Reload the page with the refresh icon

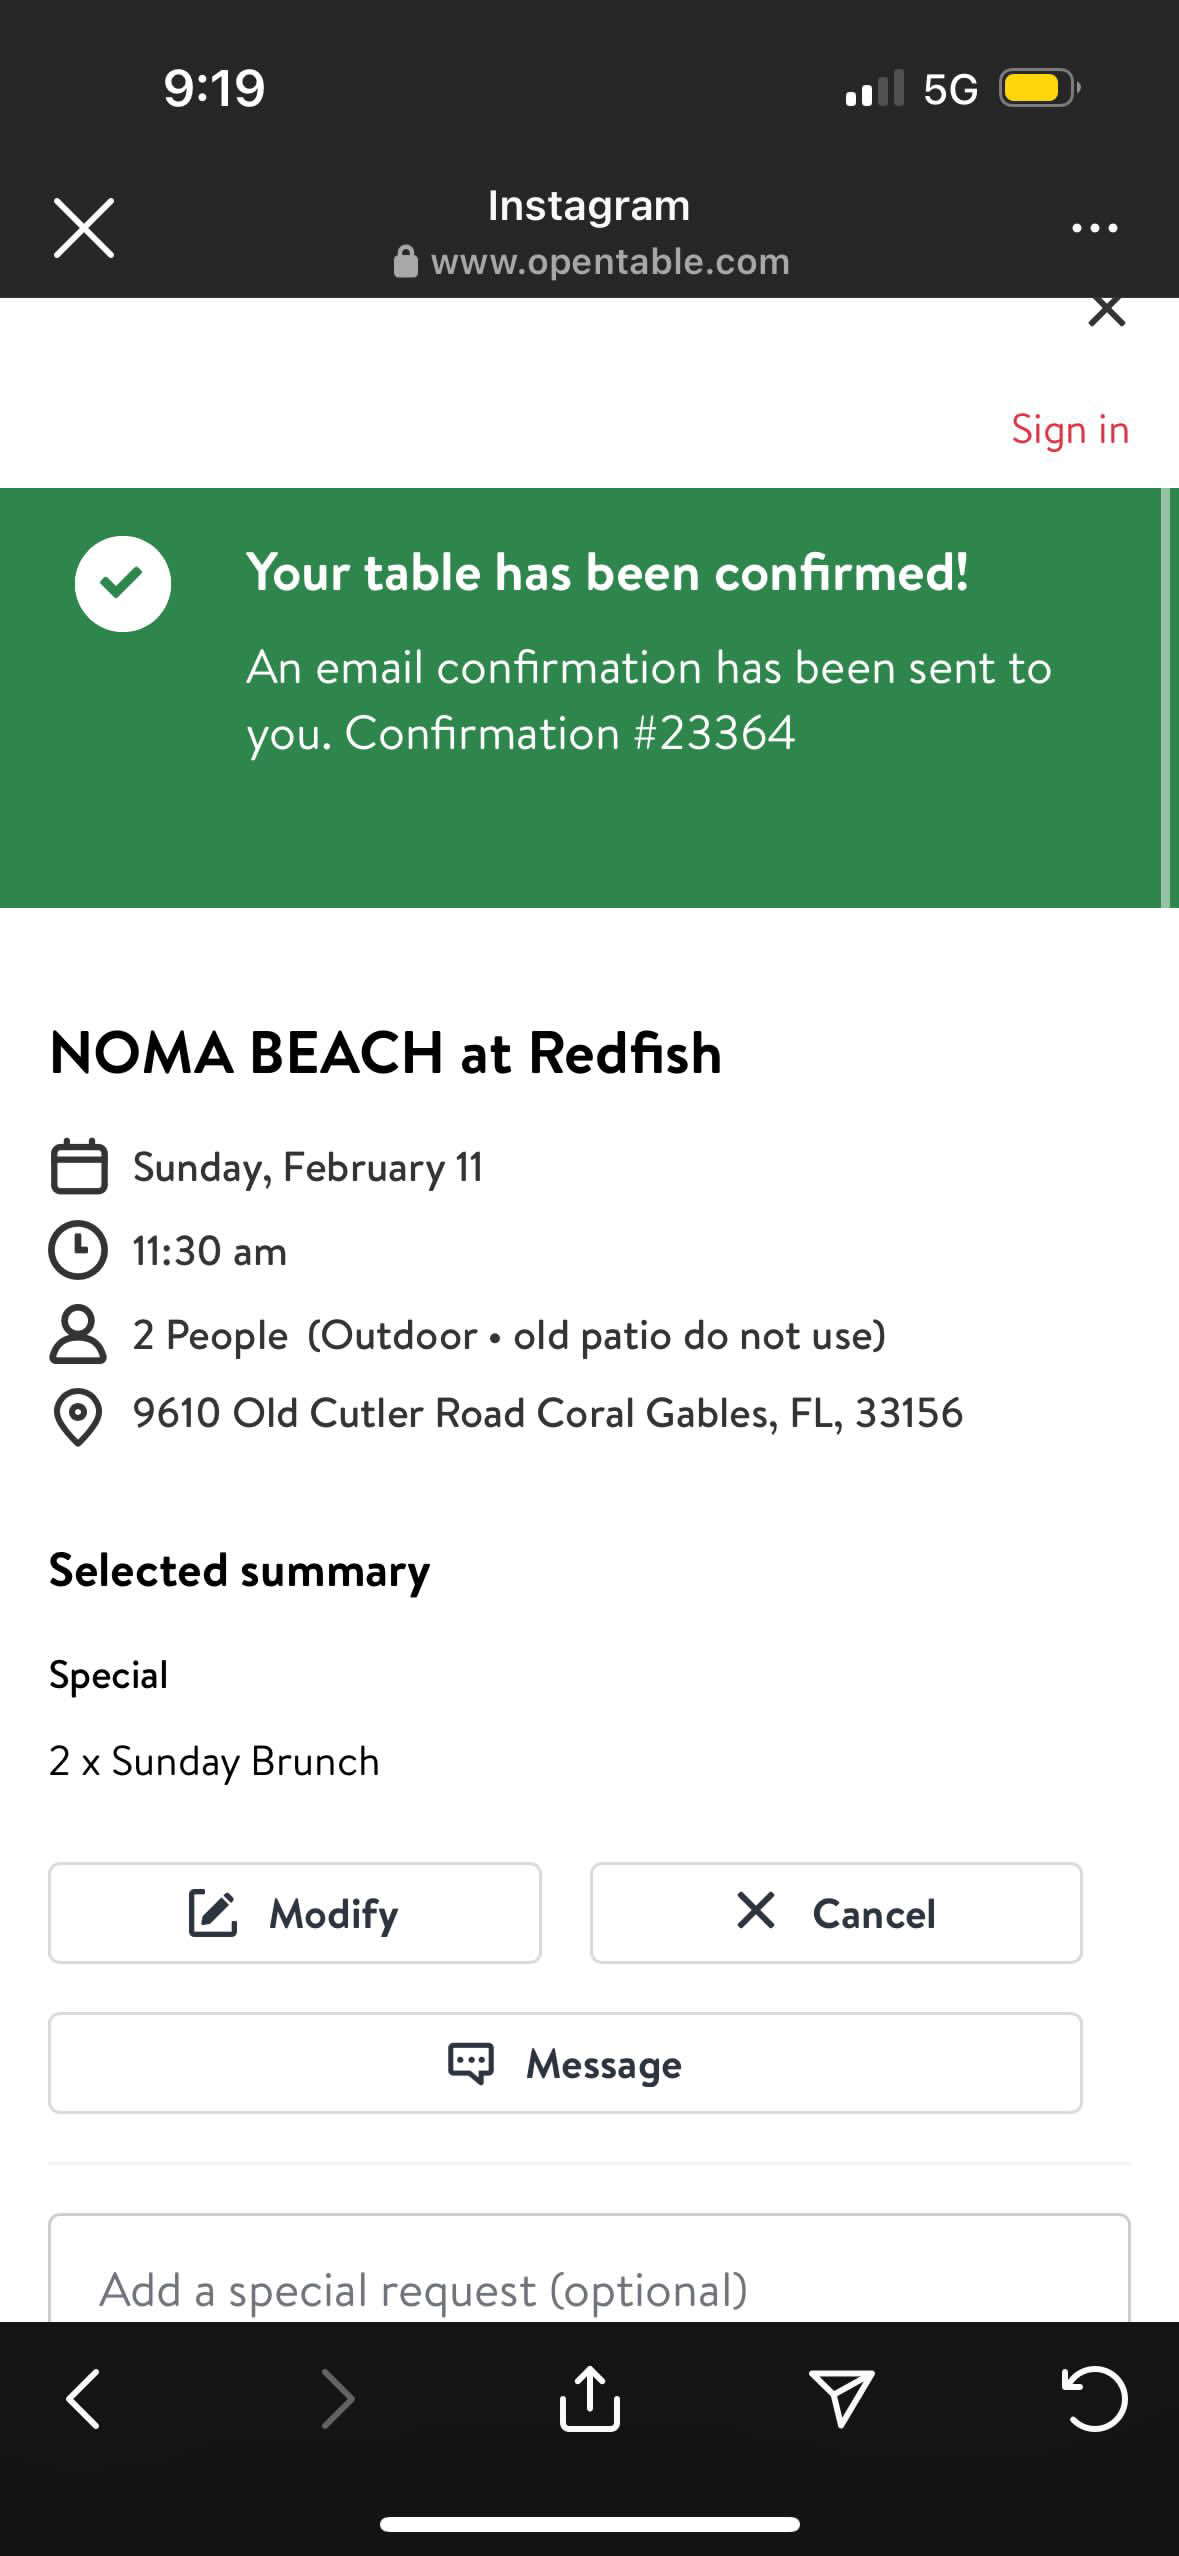1094,2399
